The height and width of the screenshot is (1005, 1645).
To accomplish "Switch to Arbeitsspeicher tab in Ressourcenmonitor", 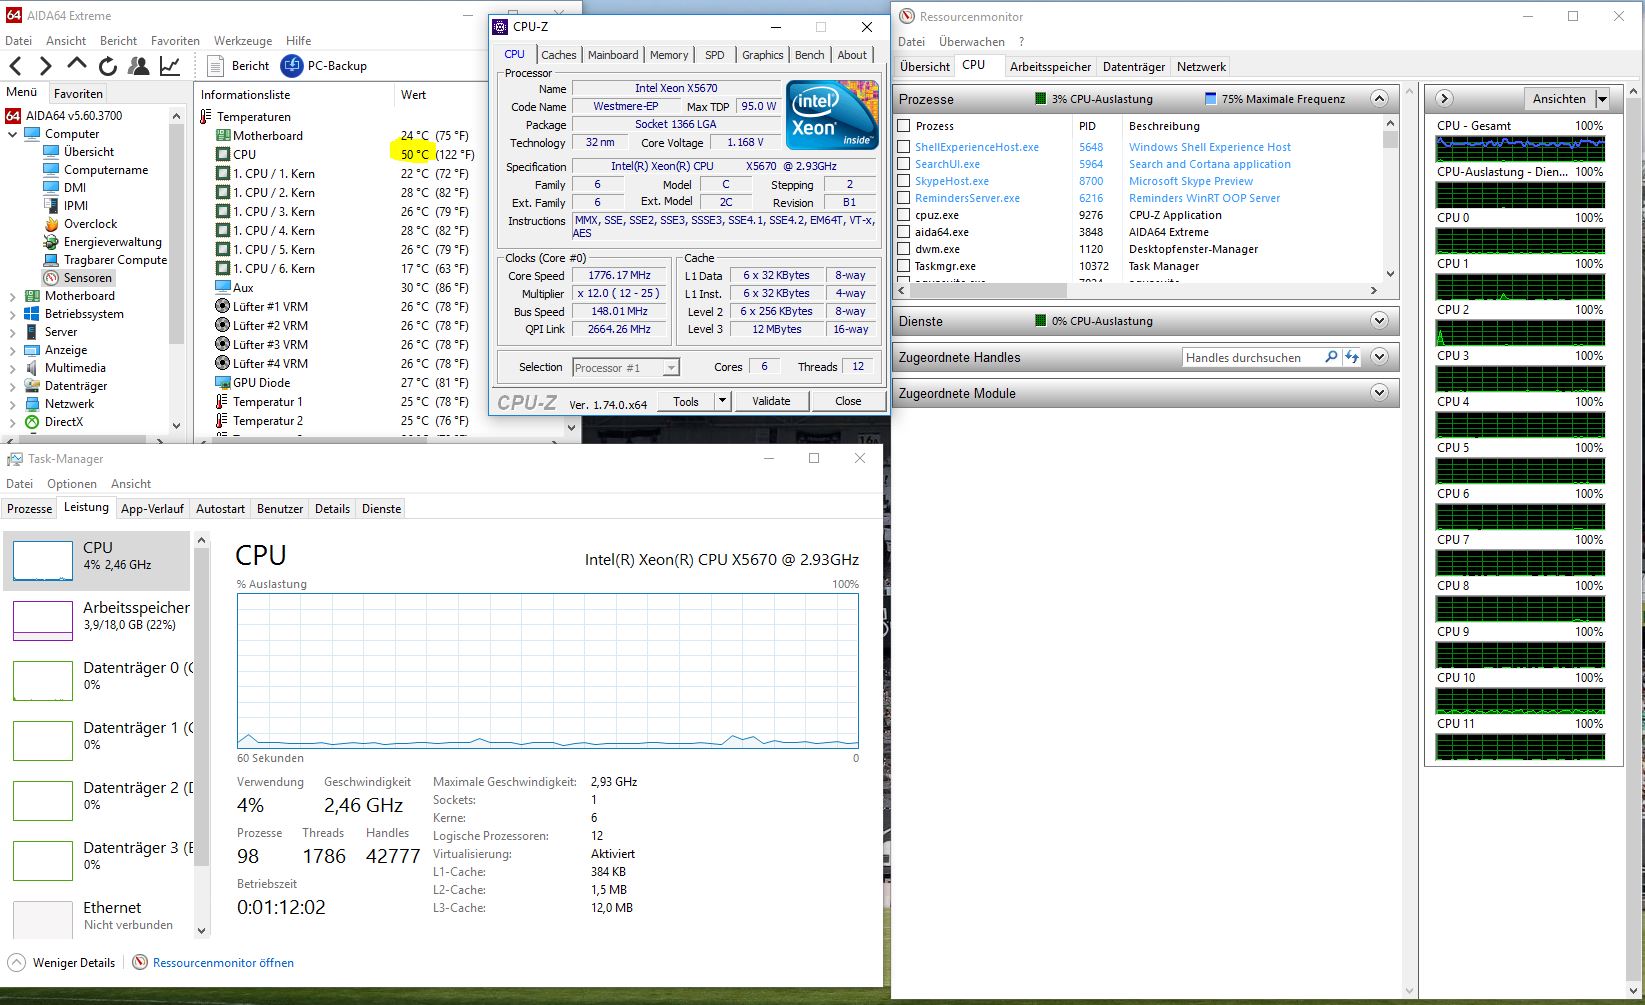I will click(x=1050, y=67).
